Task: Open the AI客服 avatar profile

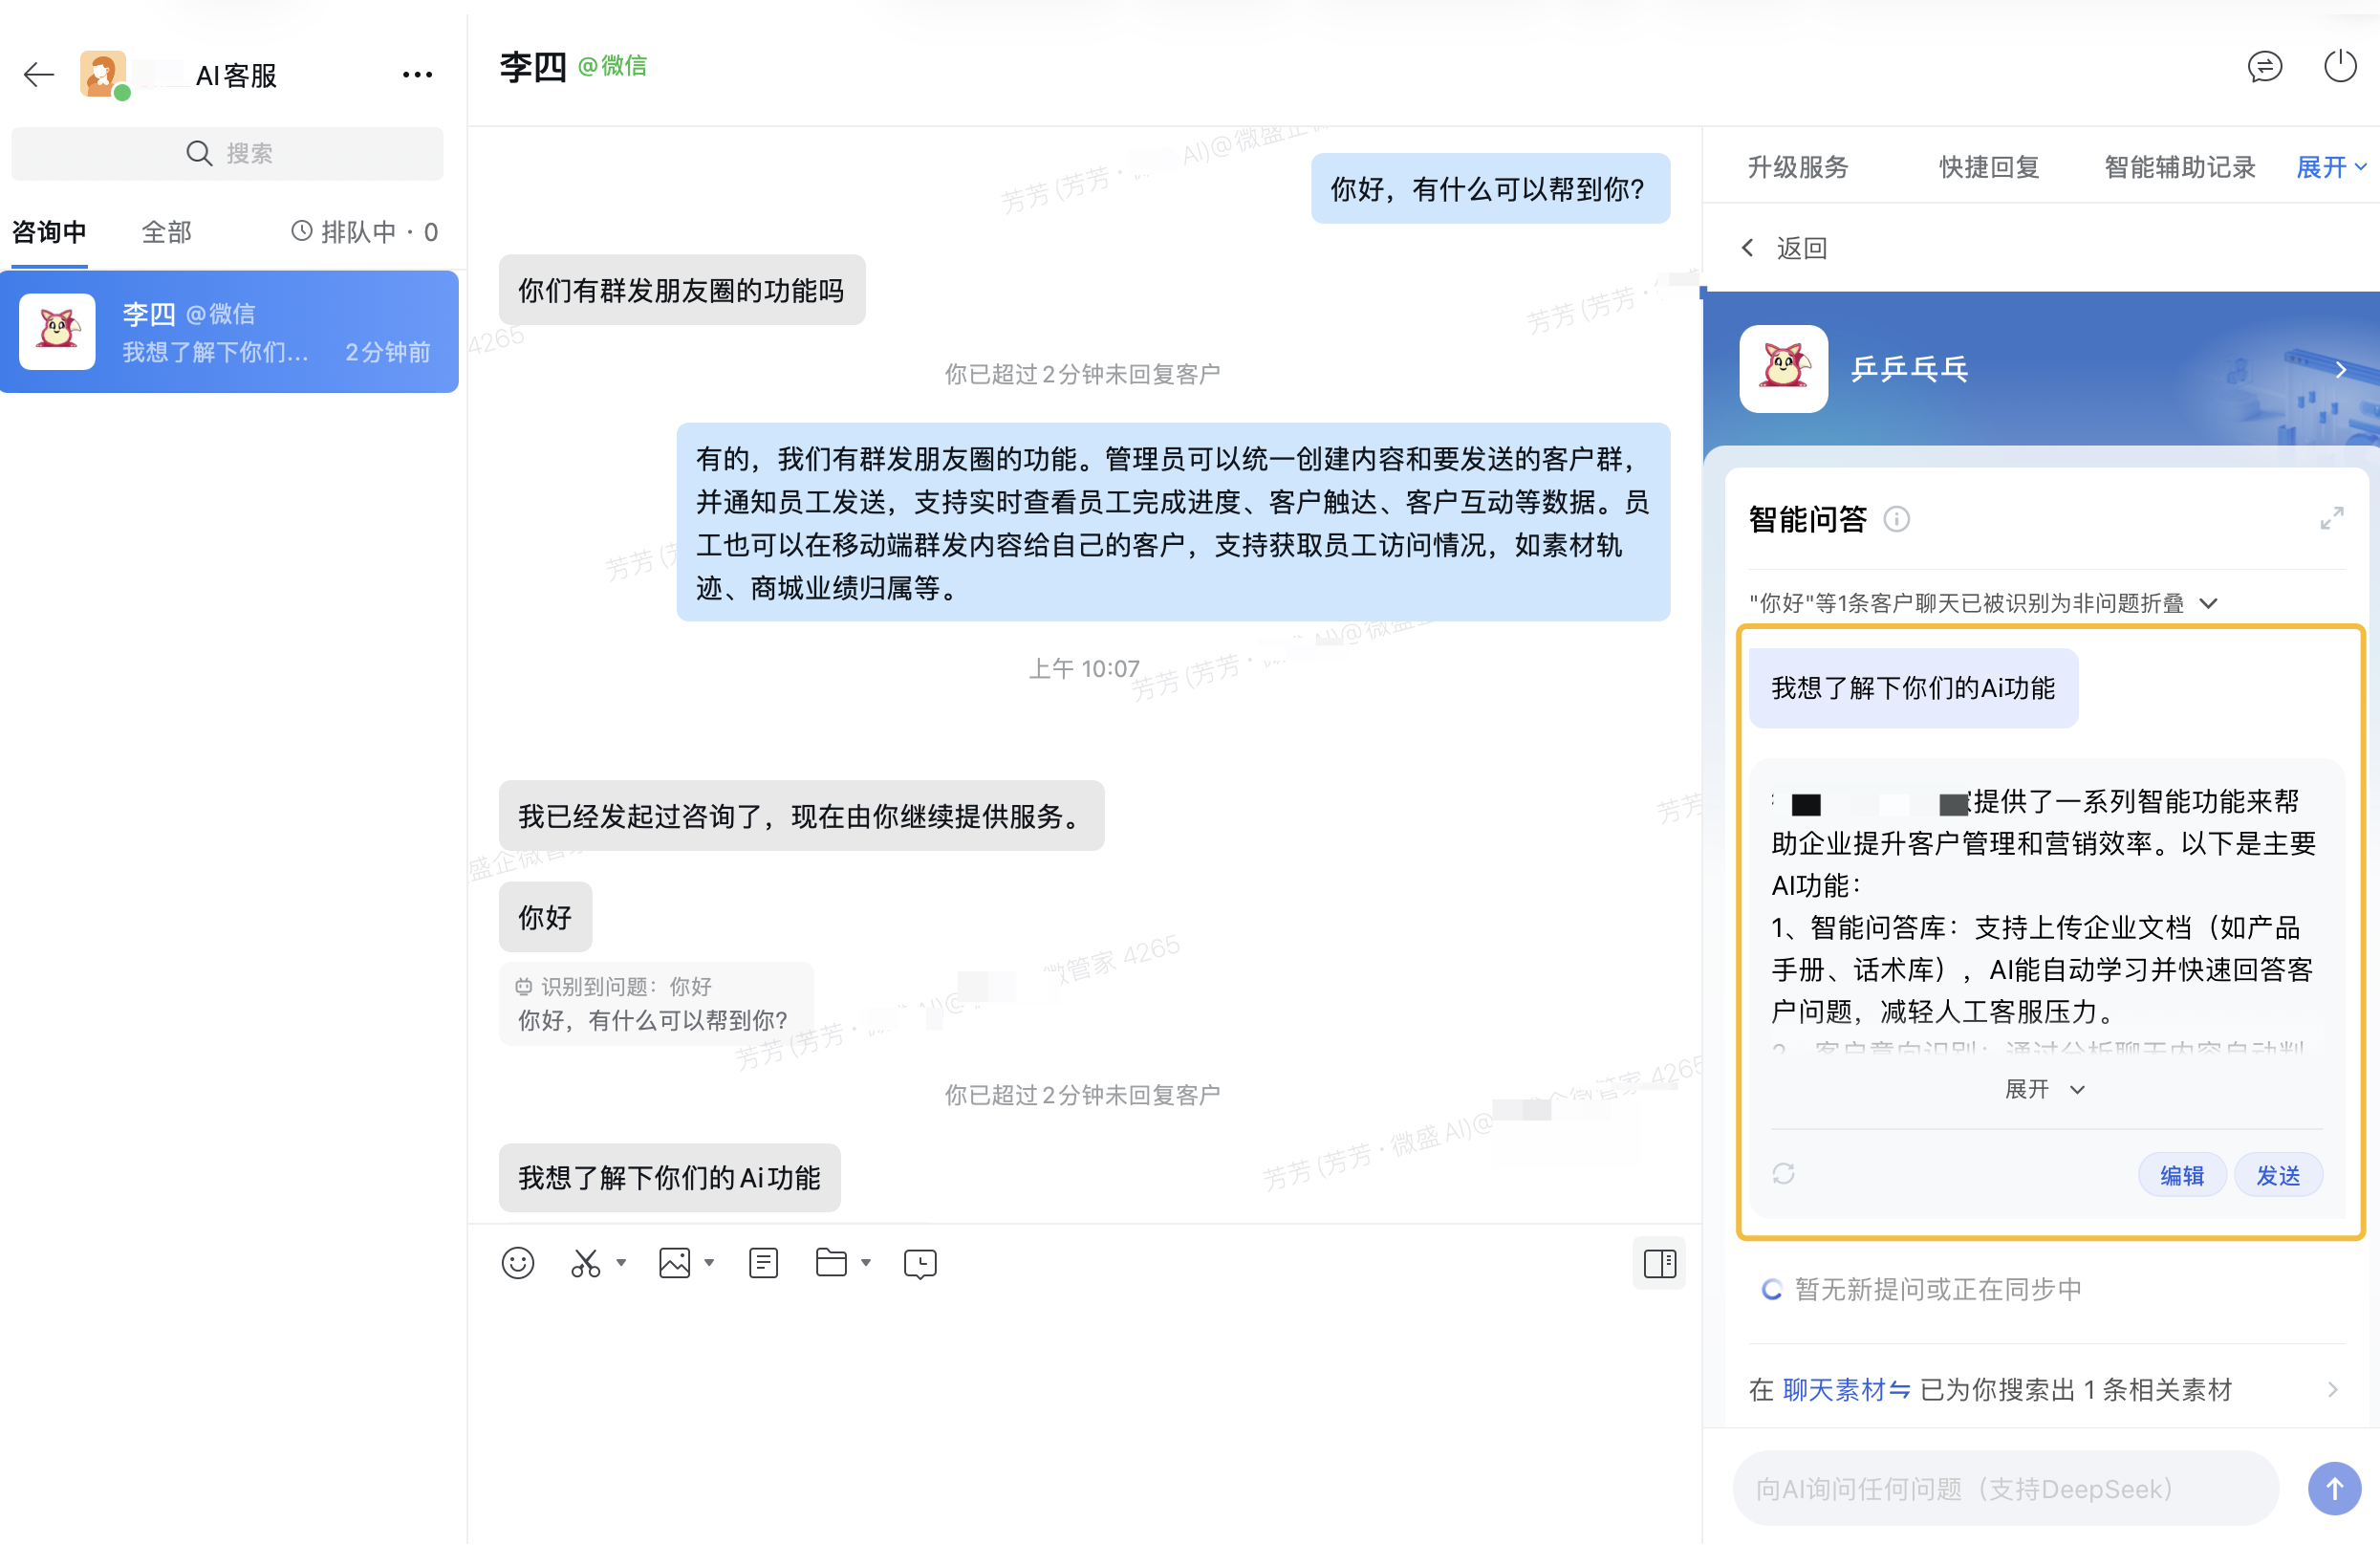Action: pos(104,75)
